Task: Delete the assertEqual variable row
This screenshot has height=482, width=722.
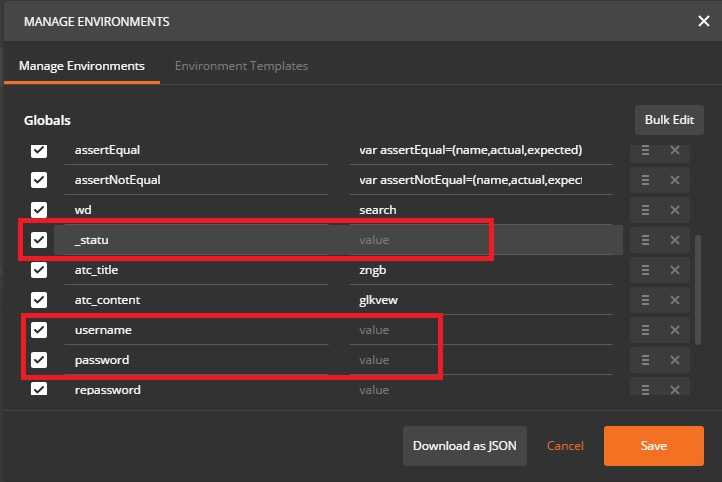Action: pos(674,151)
